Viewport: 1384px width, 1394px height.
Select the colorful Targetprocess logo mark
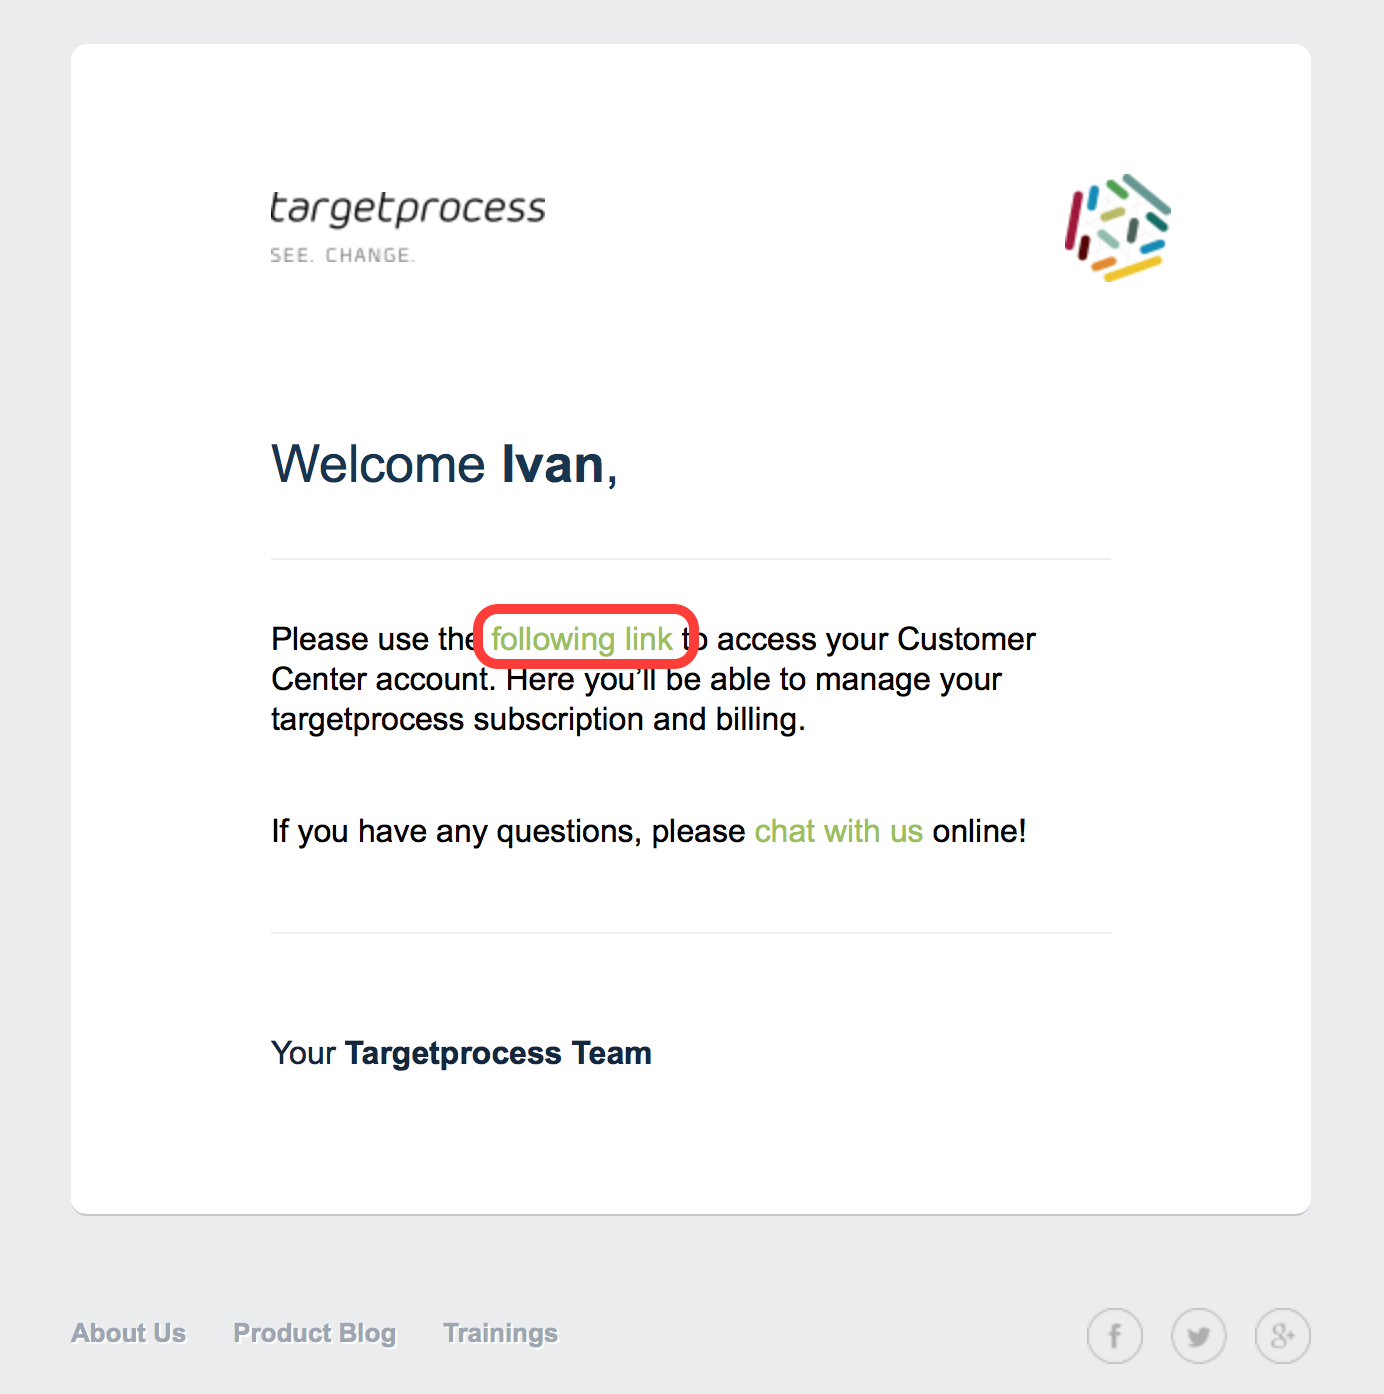pos(1118,226)
